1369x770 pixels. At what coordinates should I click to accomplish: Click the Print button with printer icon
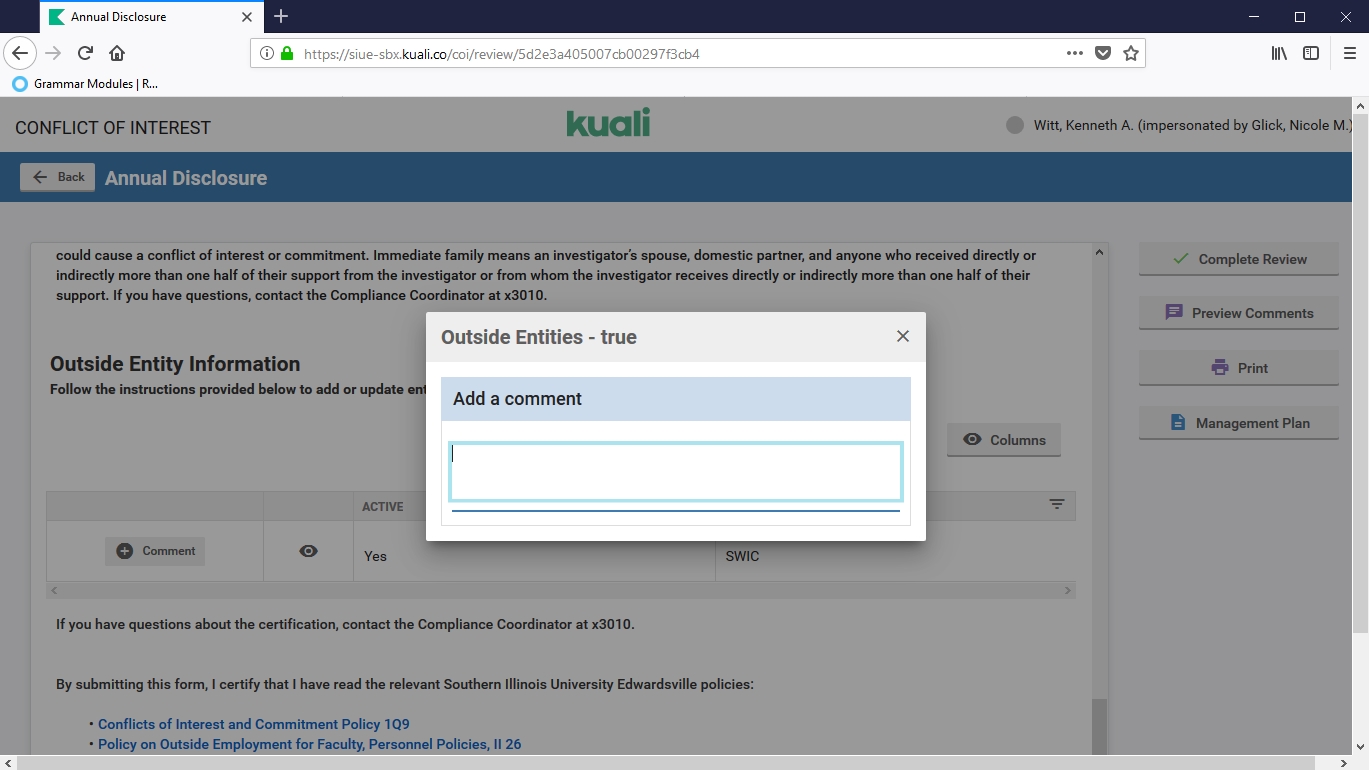[x=1238, y=368]
